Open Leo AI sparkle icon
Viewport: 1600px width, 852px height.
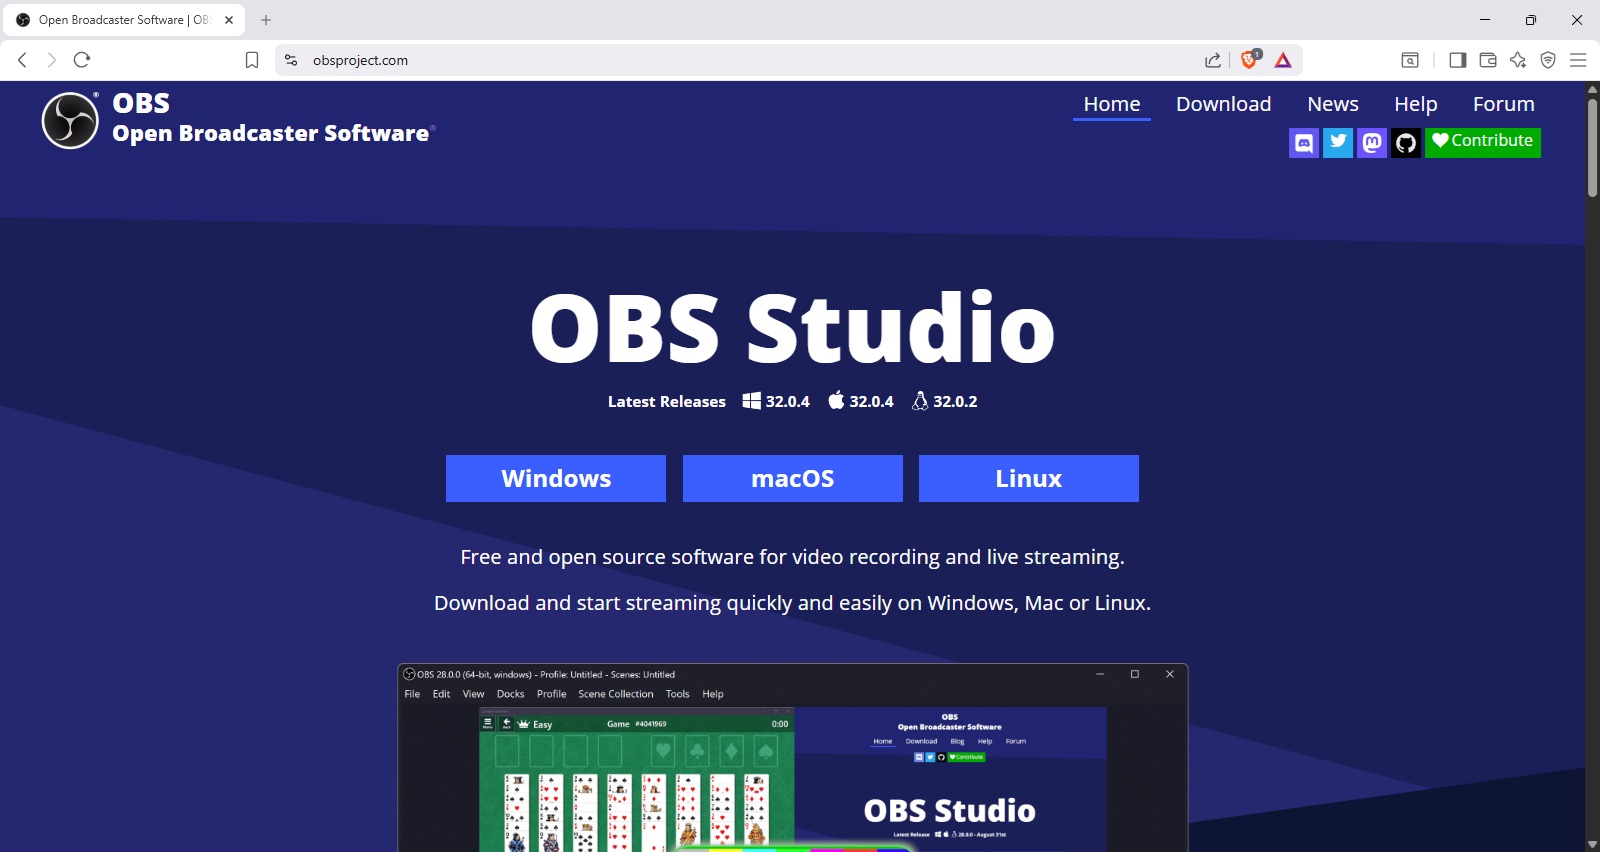(x=1518, y=60)
